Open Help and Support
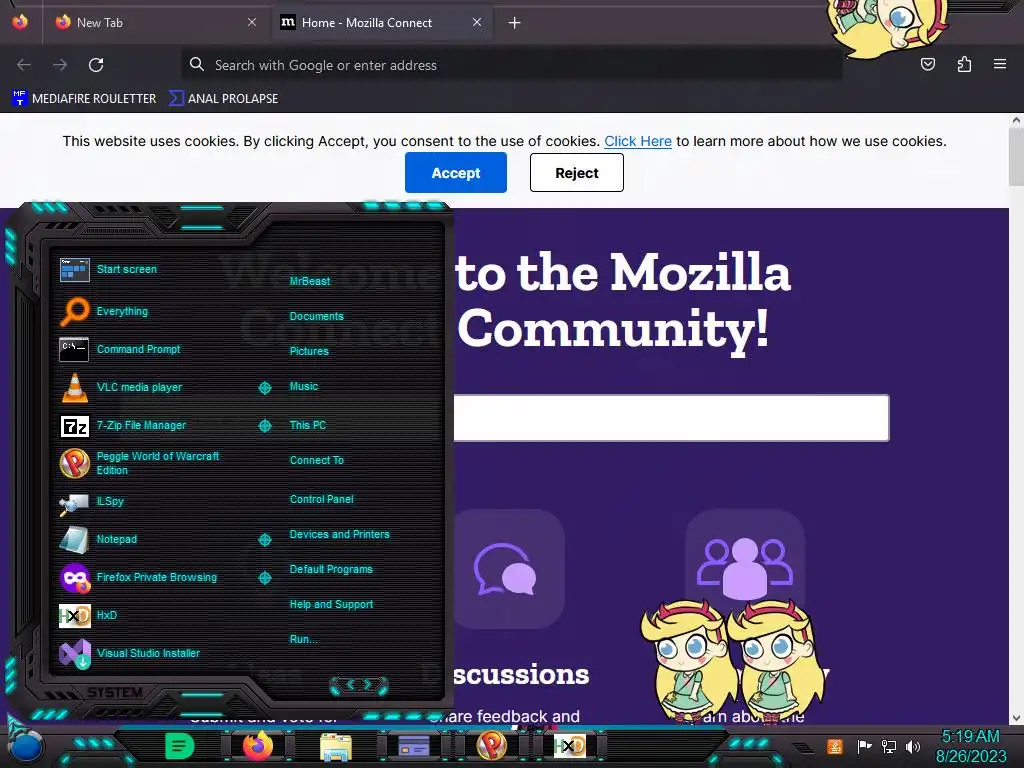This screenshot has width=1024, height=768. pyautogui.click(x=332, y=605)
